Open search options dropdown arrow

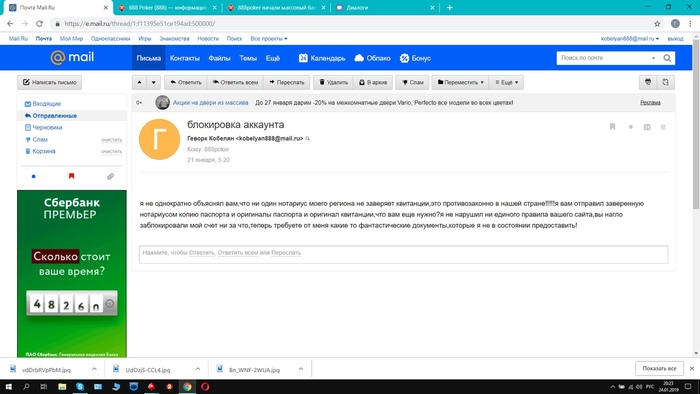[653, 58]
